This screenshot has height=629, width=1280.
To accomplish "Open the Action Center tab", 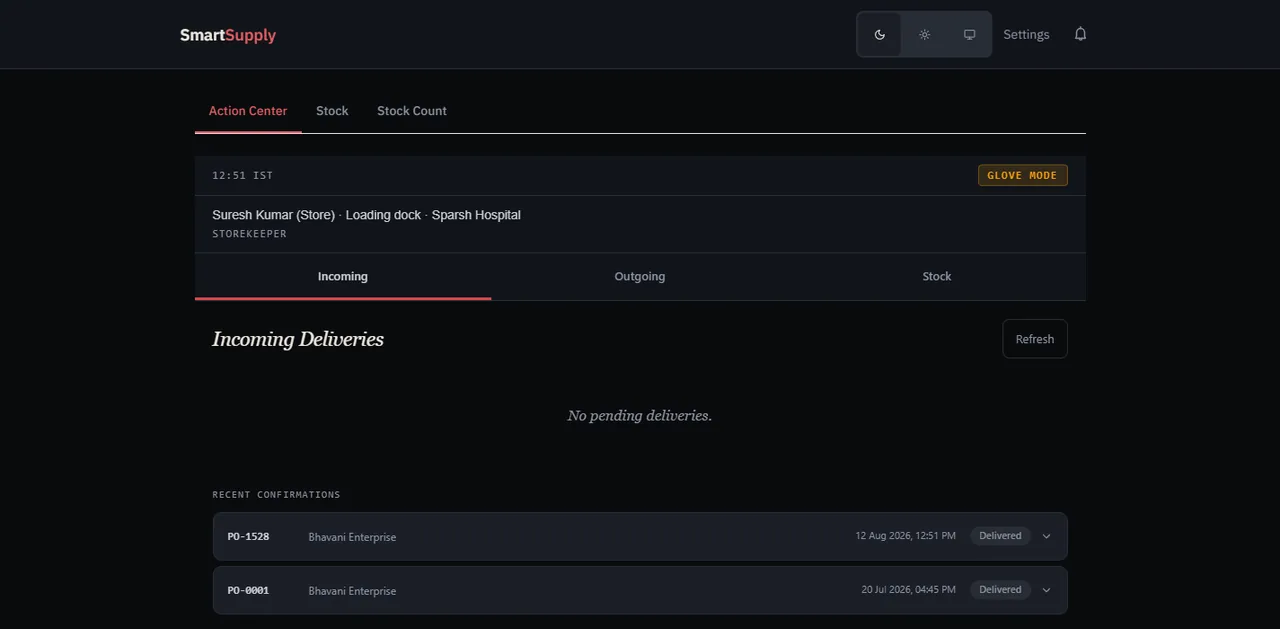I will tap(248, 111).
